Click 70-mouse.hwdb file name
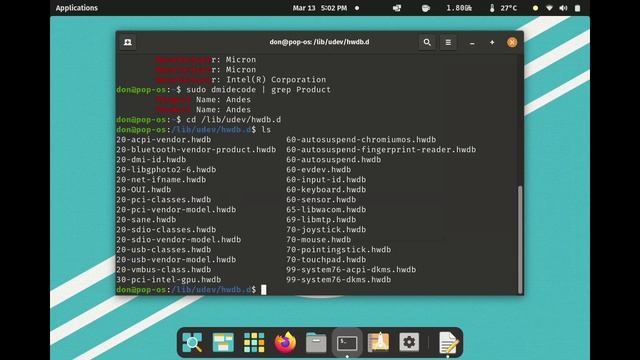This screenshot has width=640, height=360. [319, 240]
